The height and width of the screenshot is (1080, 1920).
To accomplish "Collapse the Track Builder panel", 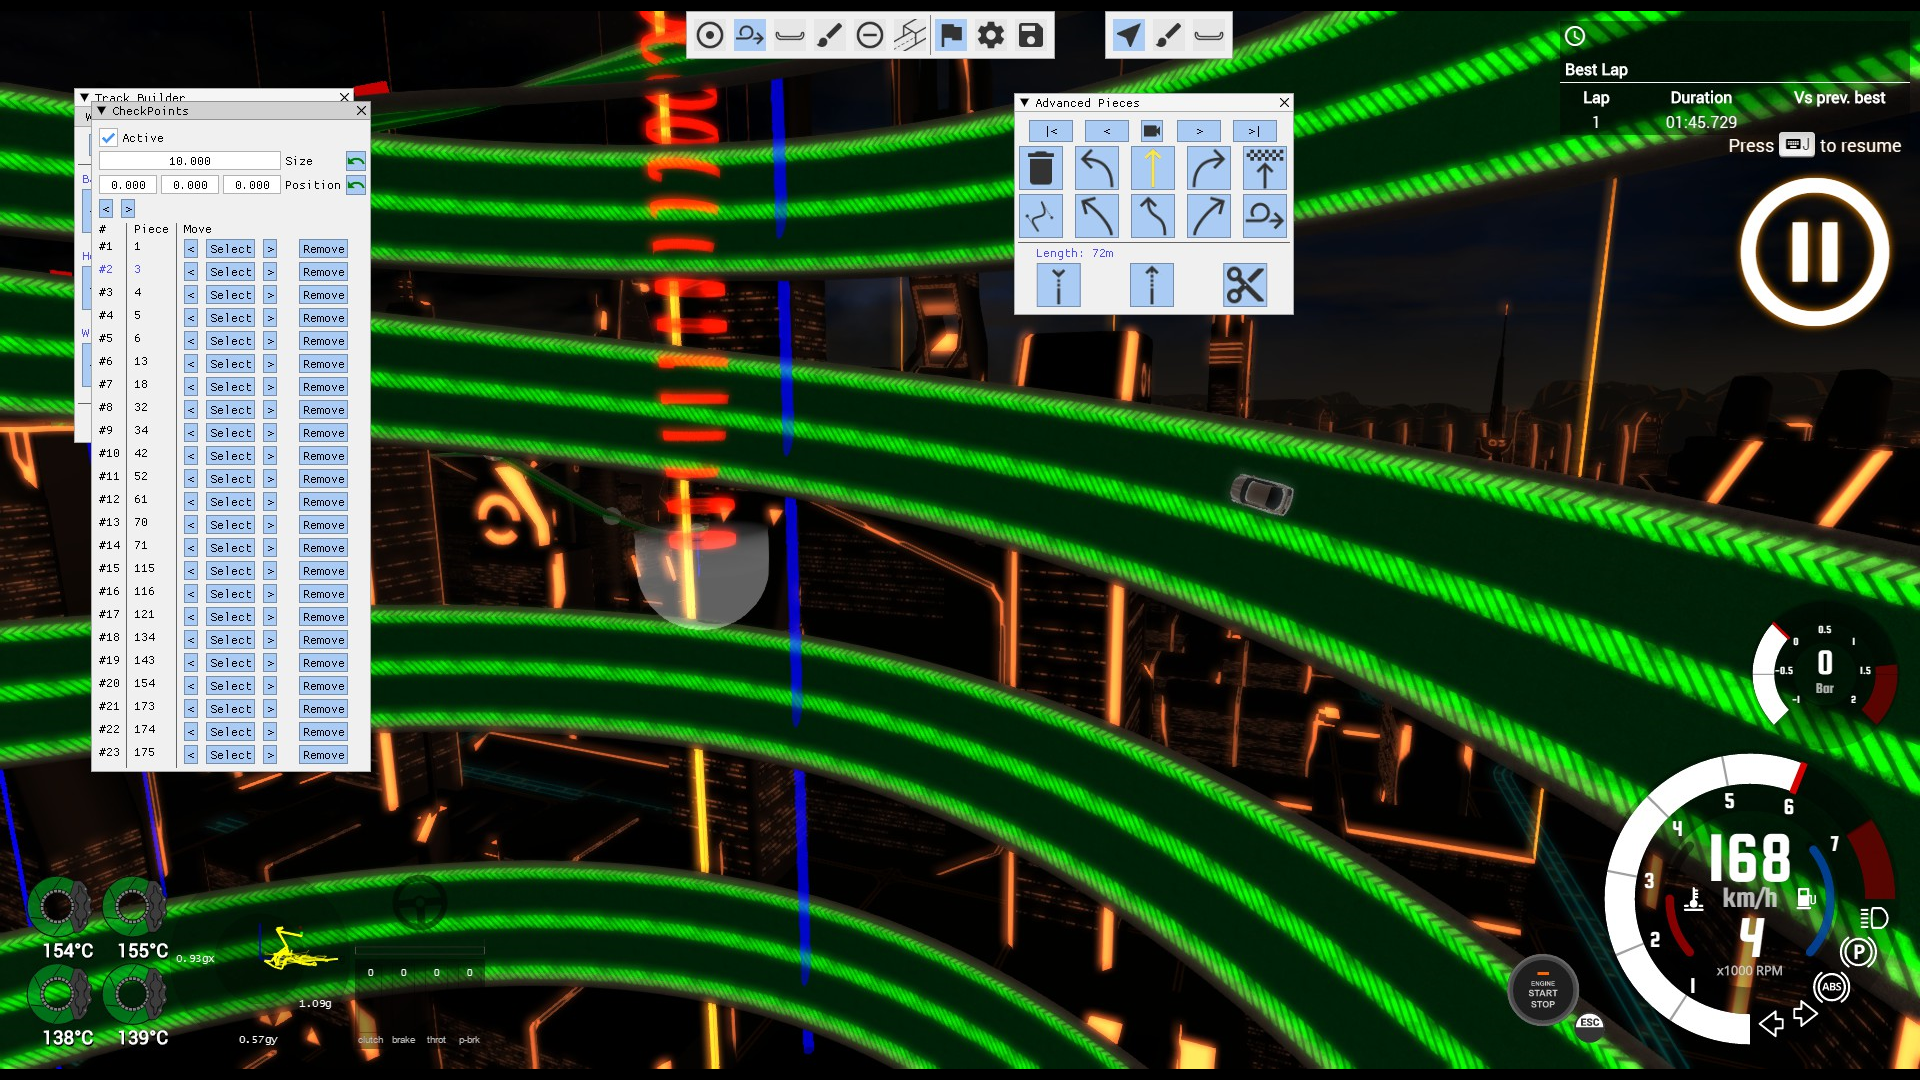I will (85, 98).
